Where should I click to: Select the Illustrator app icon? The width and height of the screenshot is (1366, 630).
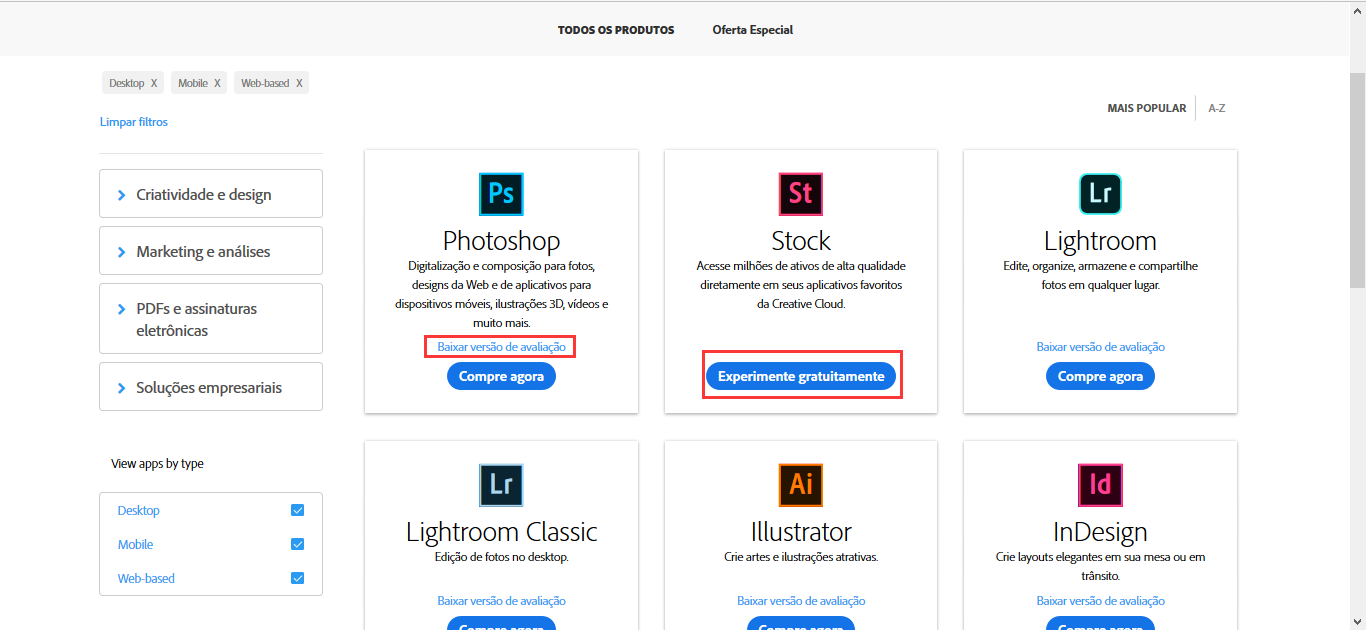pos(800,484)
